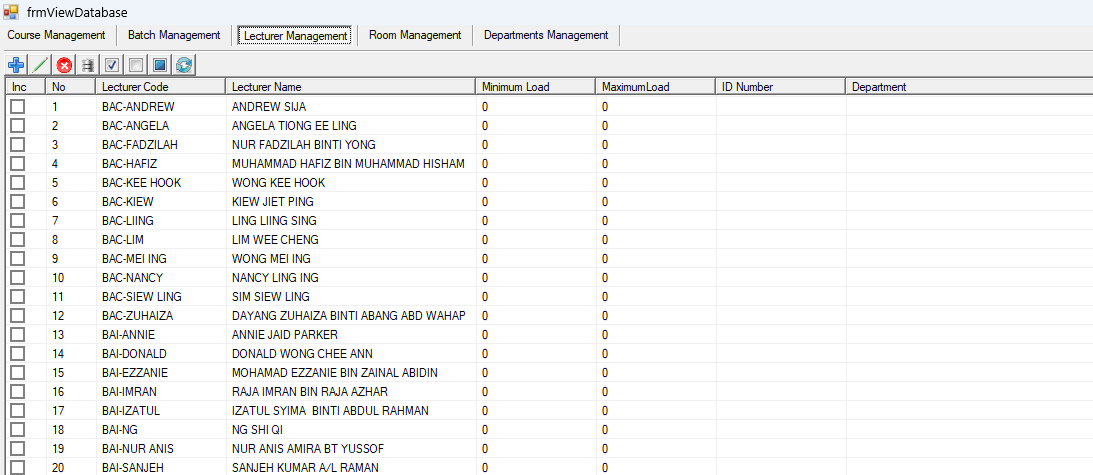This screenshot has width=1093, height=475.
Task: Select the BAC-SIEW LING code cell
Action: click(160, 296)
